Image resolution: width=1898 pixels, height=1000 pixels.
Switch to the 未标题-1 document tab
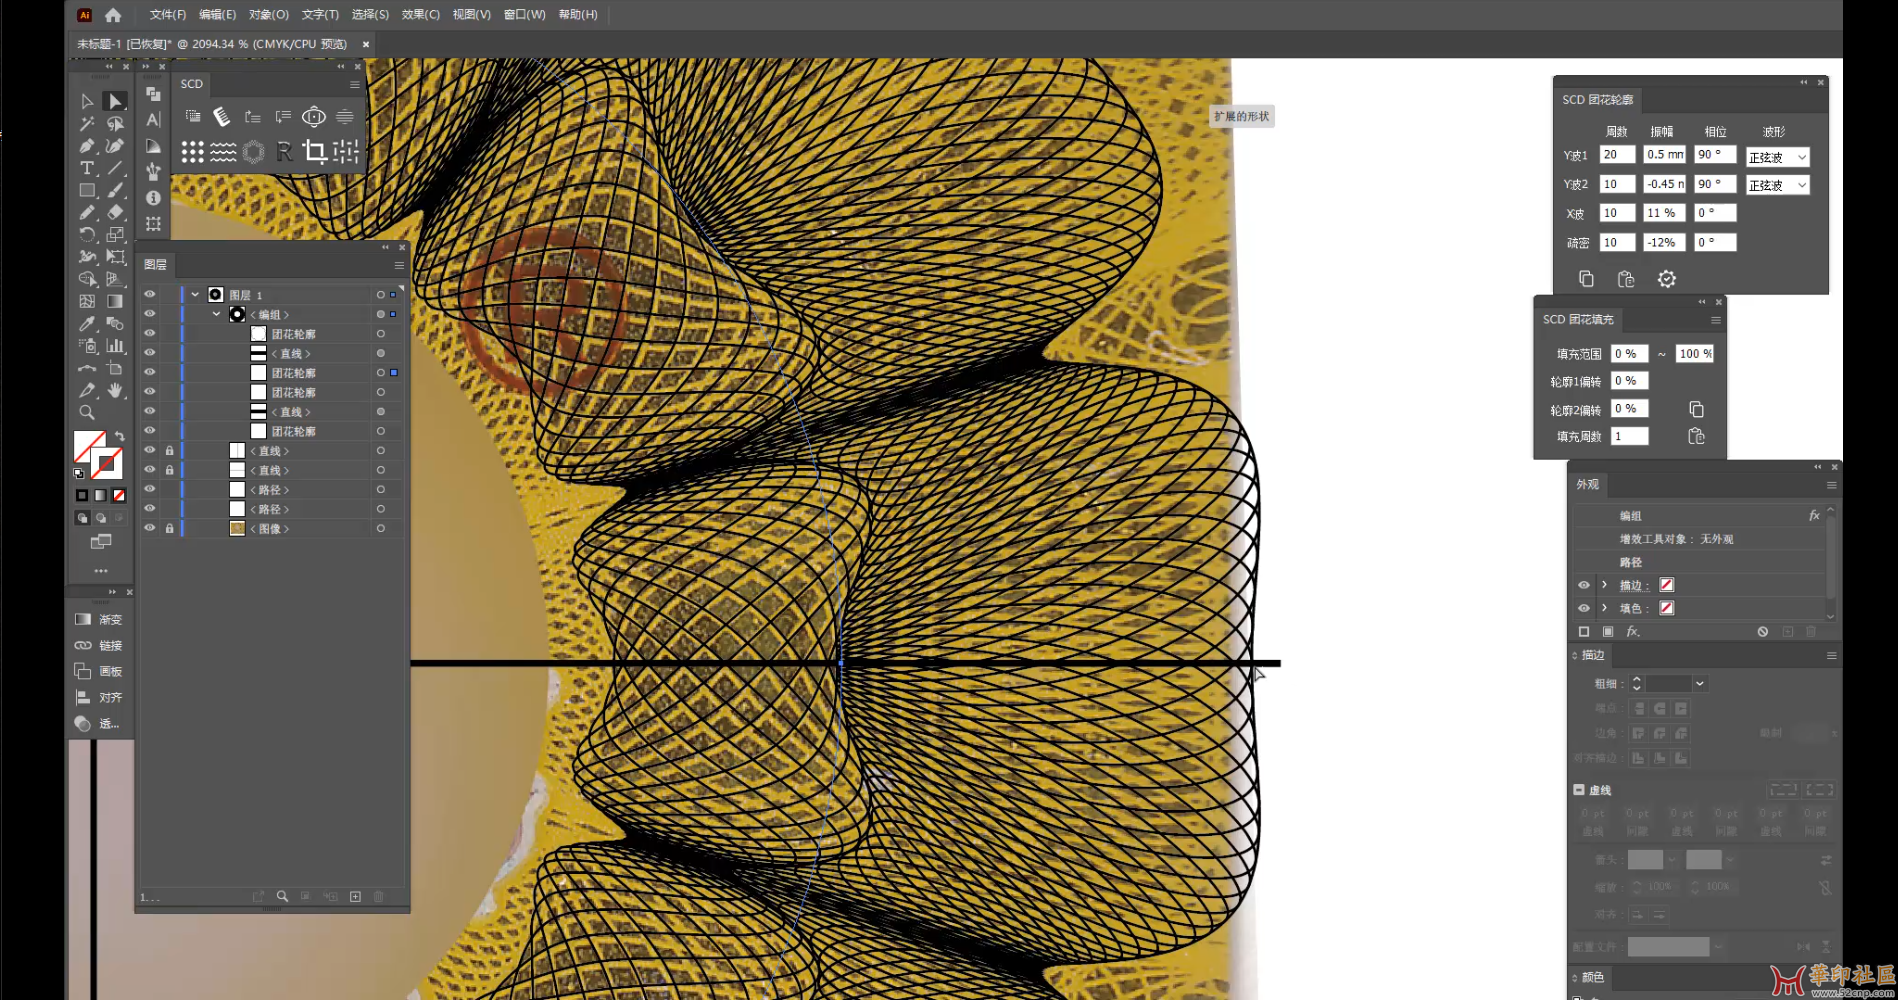point(212,44)
